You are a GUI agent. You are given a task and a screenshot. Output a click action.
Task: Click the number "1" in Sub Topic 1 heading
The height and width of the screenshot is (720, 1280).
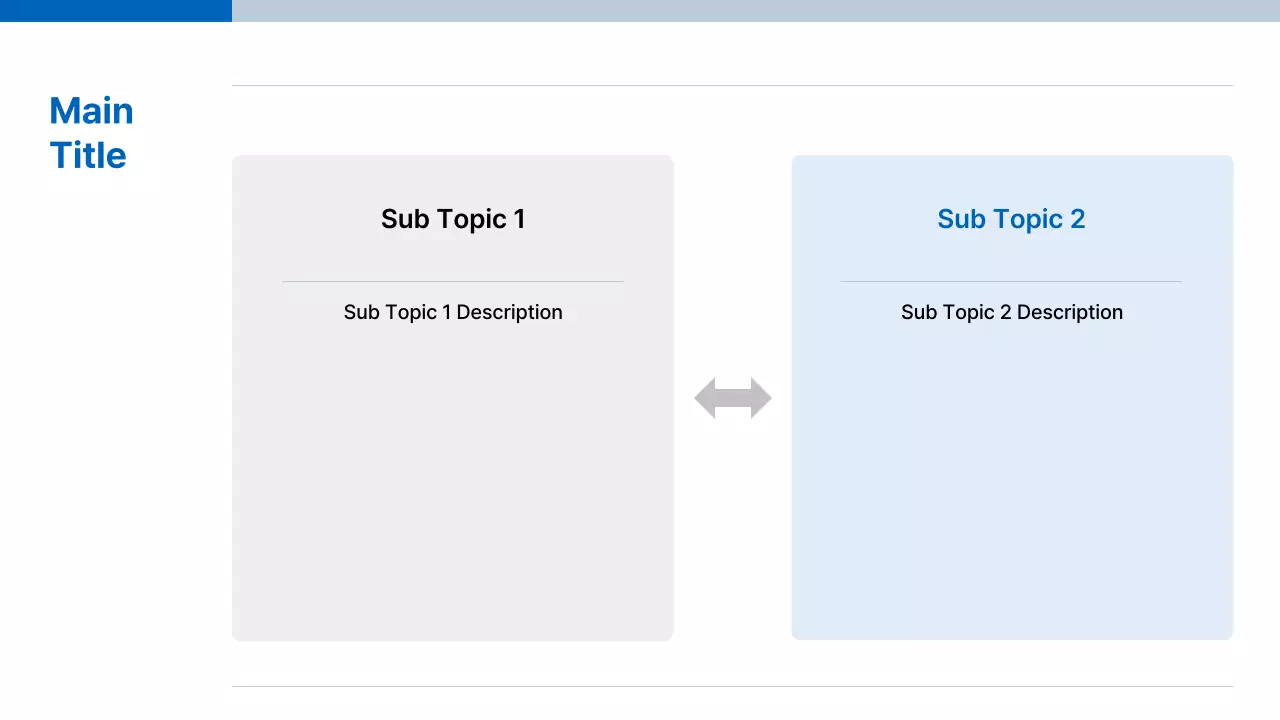click(x=519, y=219)
